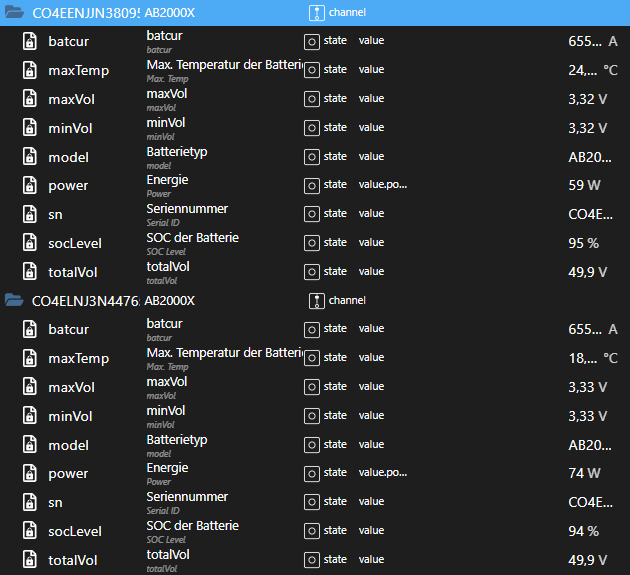The height and width of the screenshot is (575, 630).
Task: Click file icon of first sn state
Action: tap(30, 214)
